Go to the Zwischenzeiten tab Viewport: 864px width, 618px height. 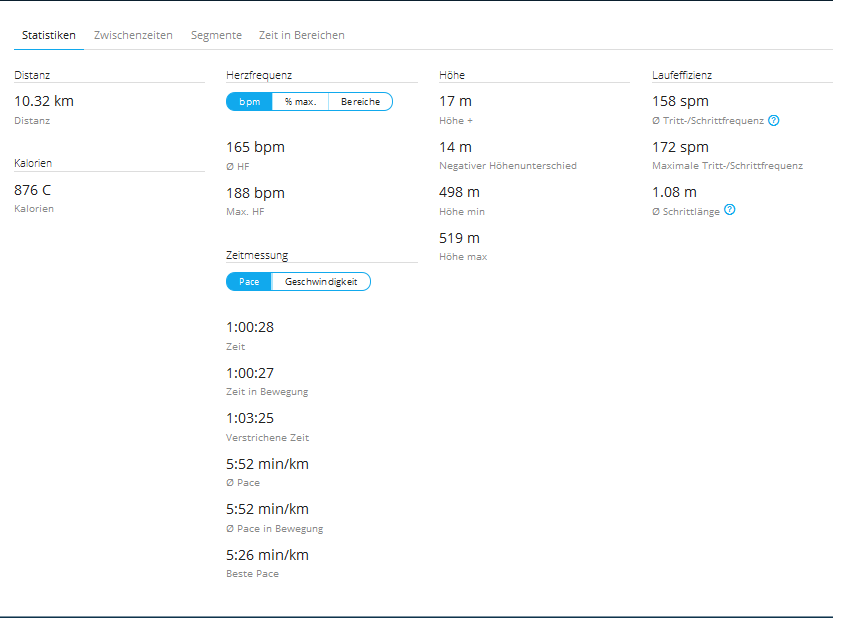pyautogui.click(x=133, y=35)
